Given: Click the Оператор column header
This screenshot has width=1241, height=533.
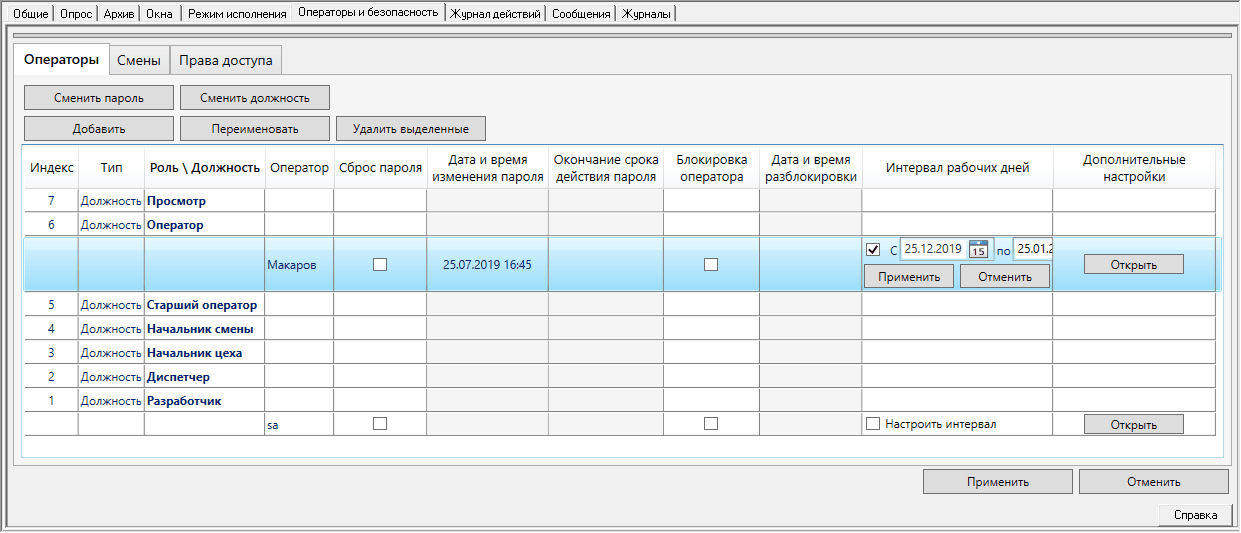Looking at the screenshot, I should coord(299,168).
